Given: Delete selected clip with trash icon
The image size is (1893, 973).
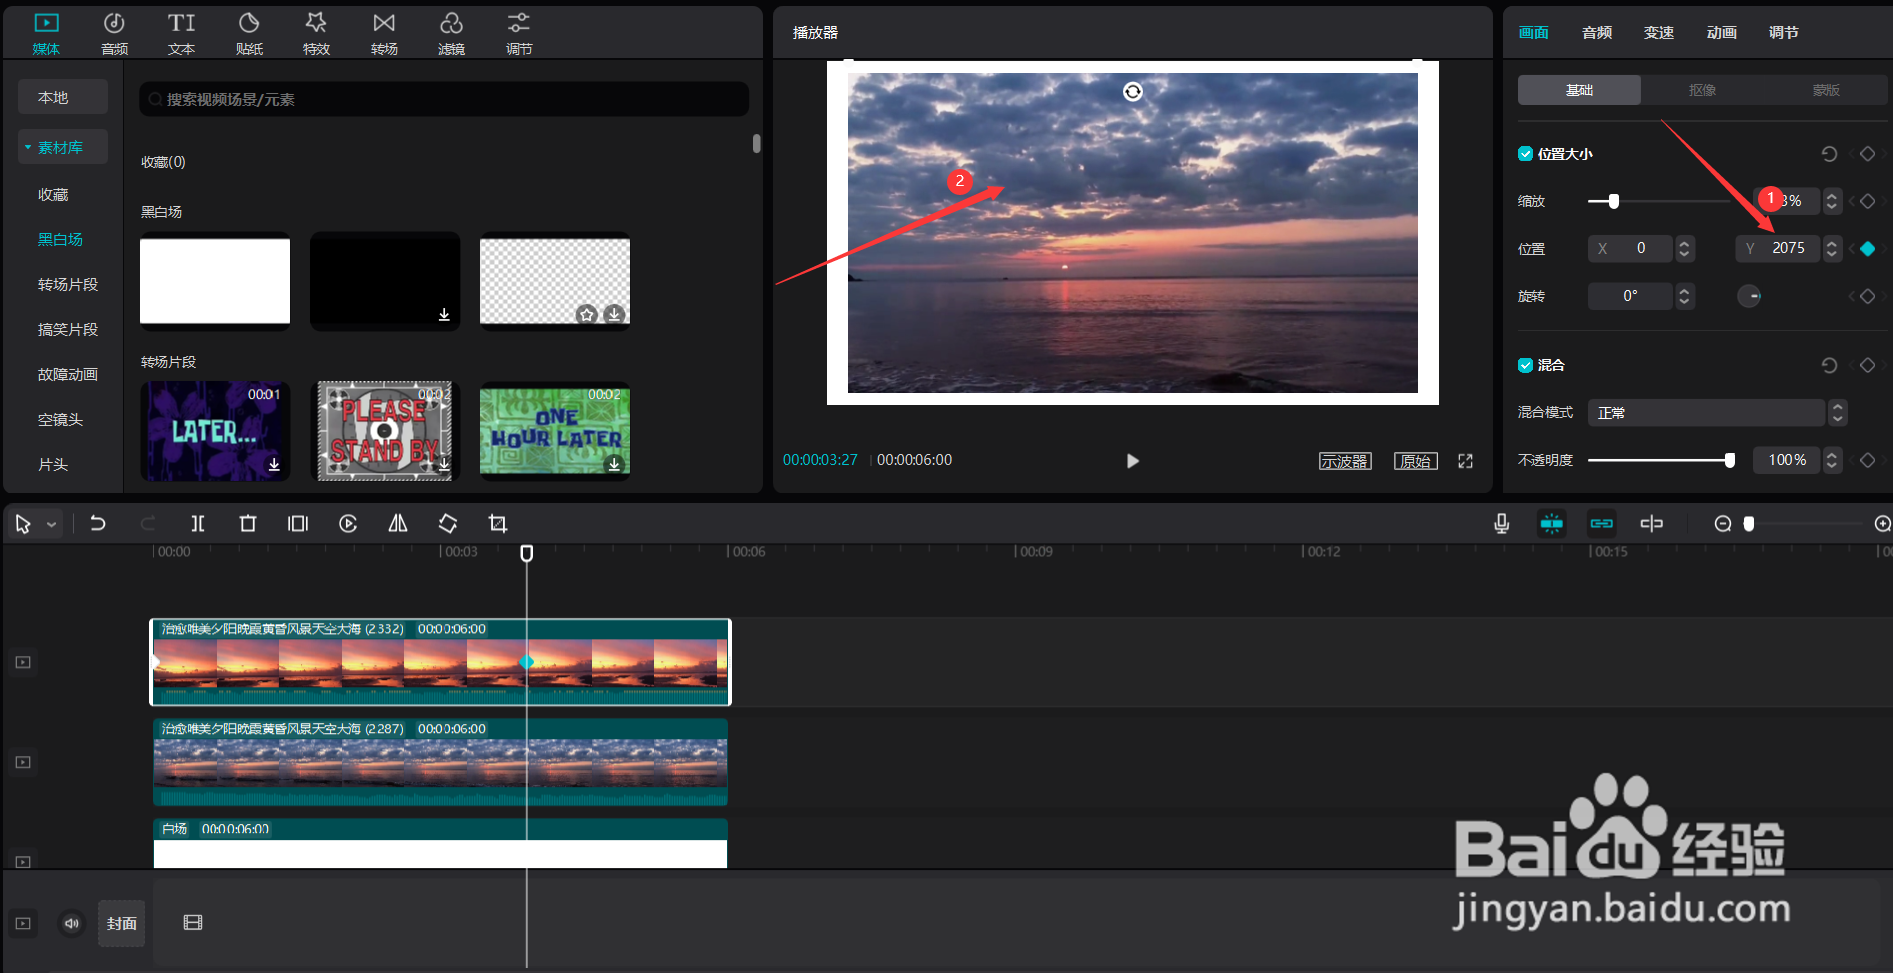Looking at the screenshot, I should pos(248,523).
